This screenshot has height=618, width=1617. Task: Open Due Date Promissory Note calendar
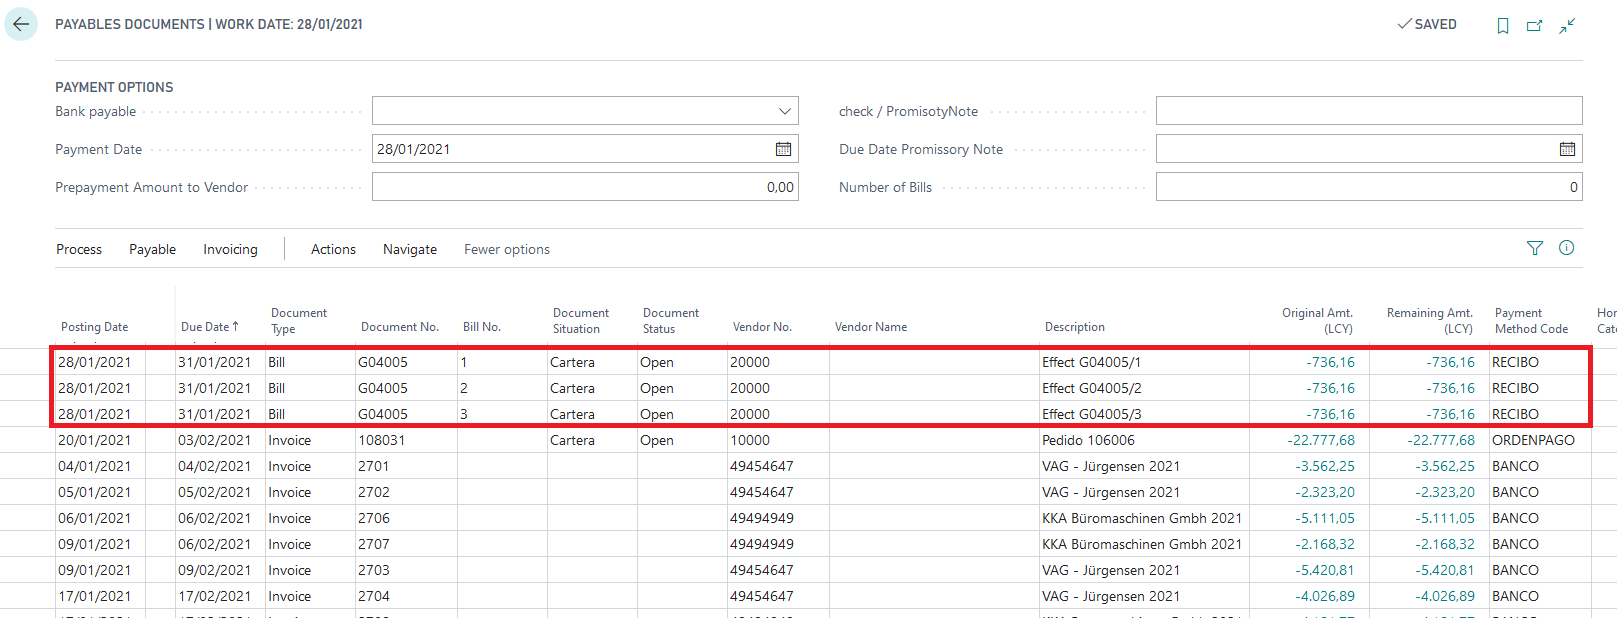click(x=1568, y=149)
